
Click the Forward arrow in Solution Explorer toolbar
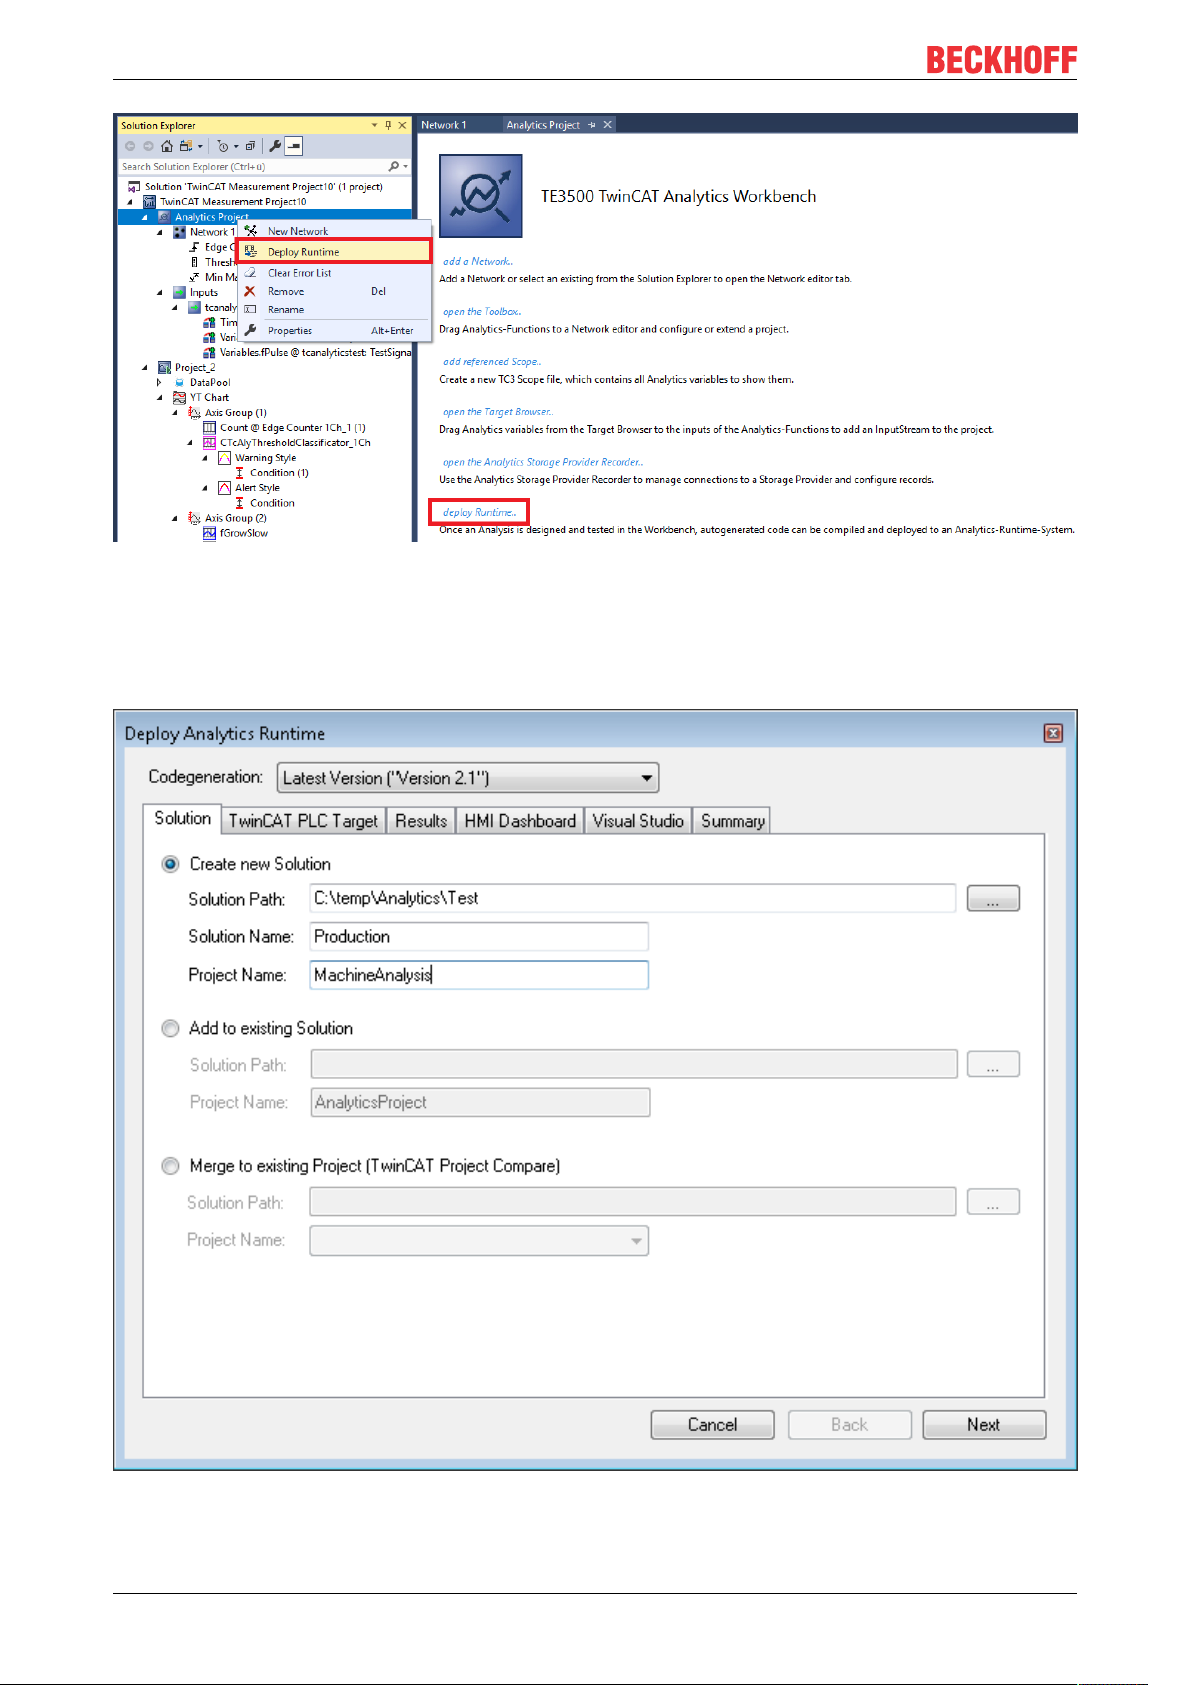[x=148, y=146]
